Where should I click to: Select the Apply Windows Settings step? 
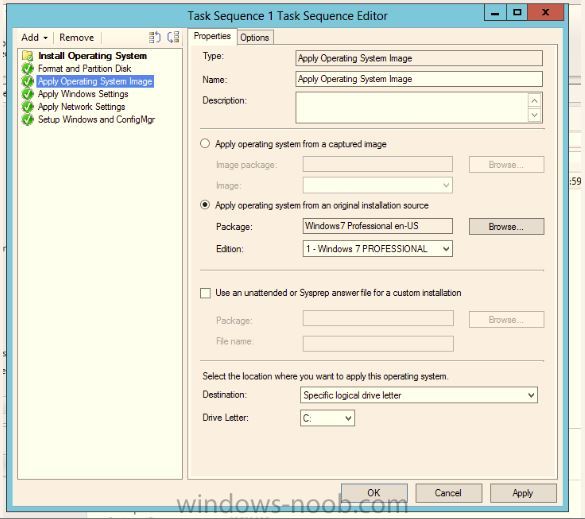click(x=83, y=94)
